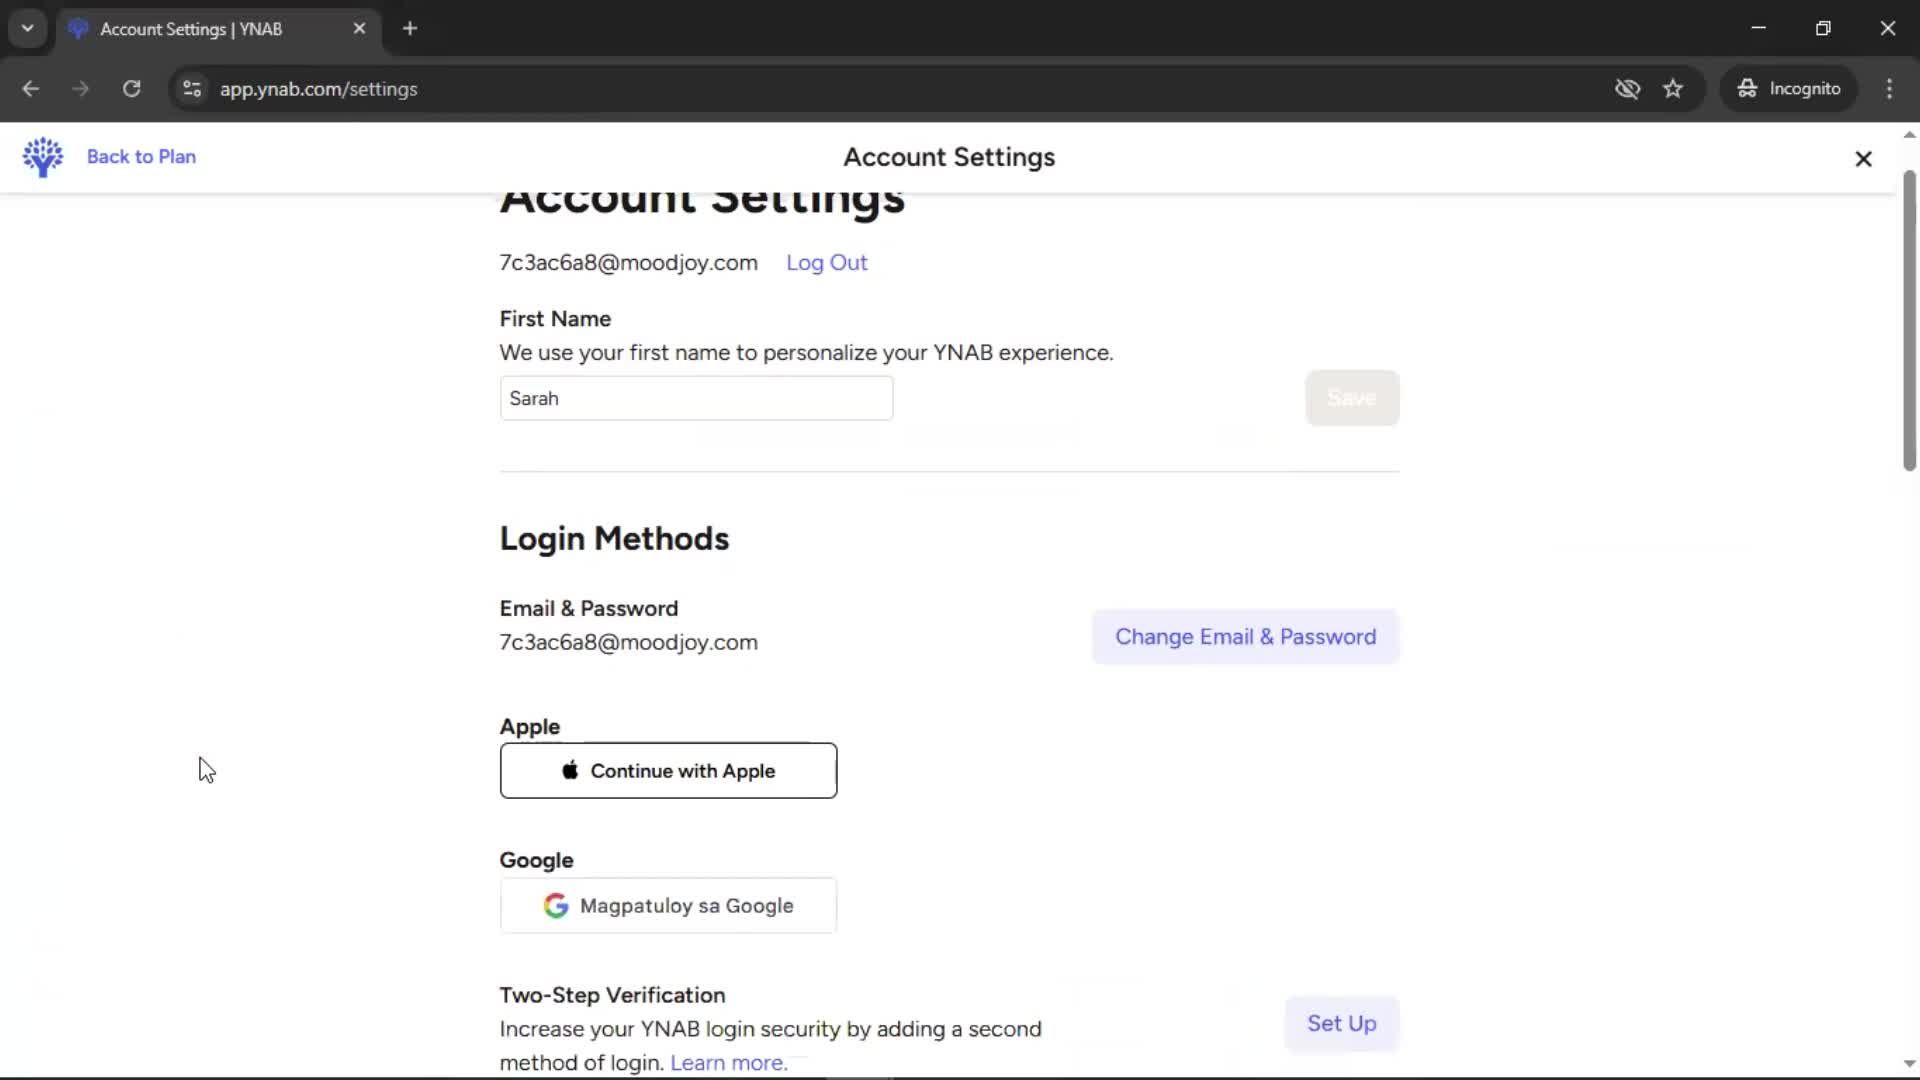1920x1080 pixels.
Task: Click Continue with Apple button
Action: click(x=668, y=771)
